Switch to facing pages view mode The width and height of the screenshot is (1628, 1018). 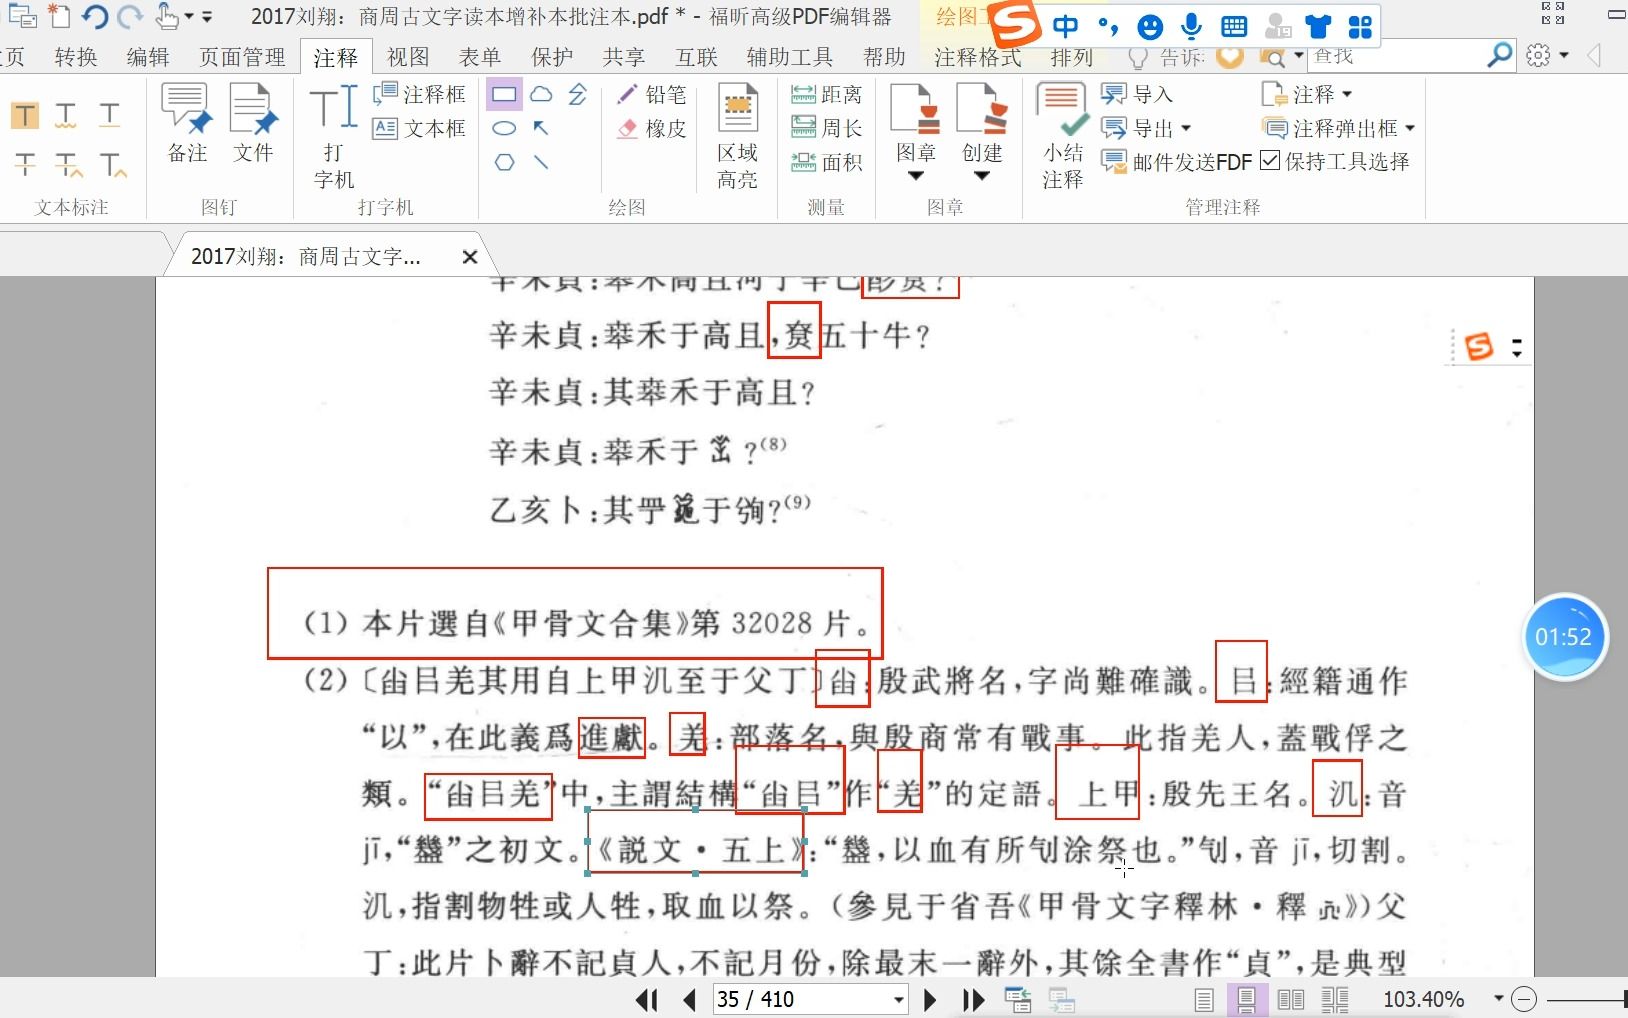[x=1291, y=999]
